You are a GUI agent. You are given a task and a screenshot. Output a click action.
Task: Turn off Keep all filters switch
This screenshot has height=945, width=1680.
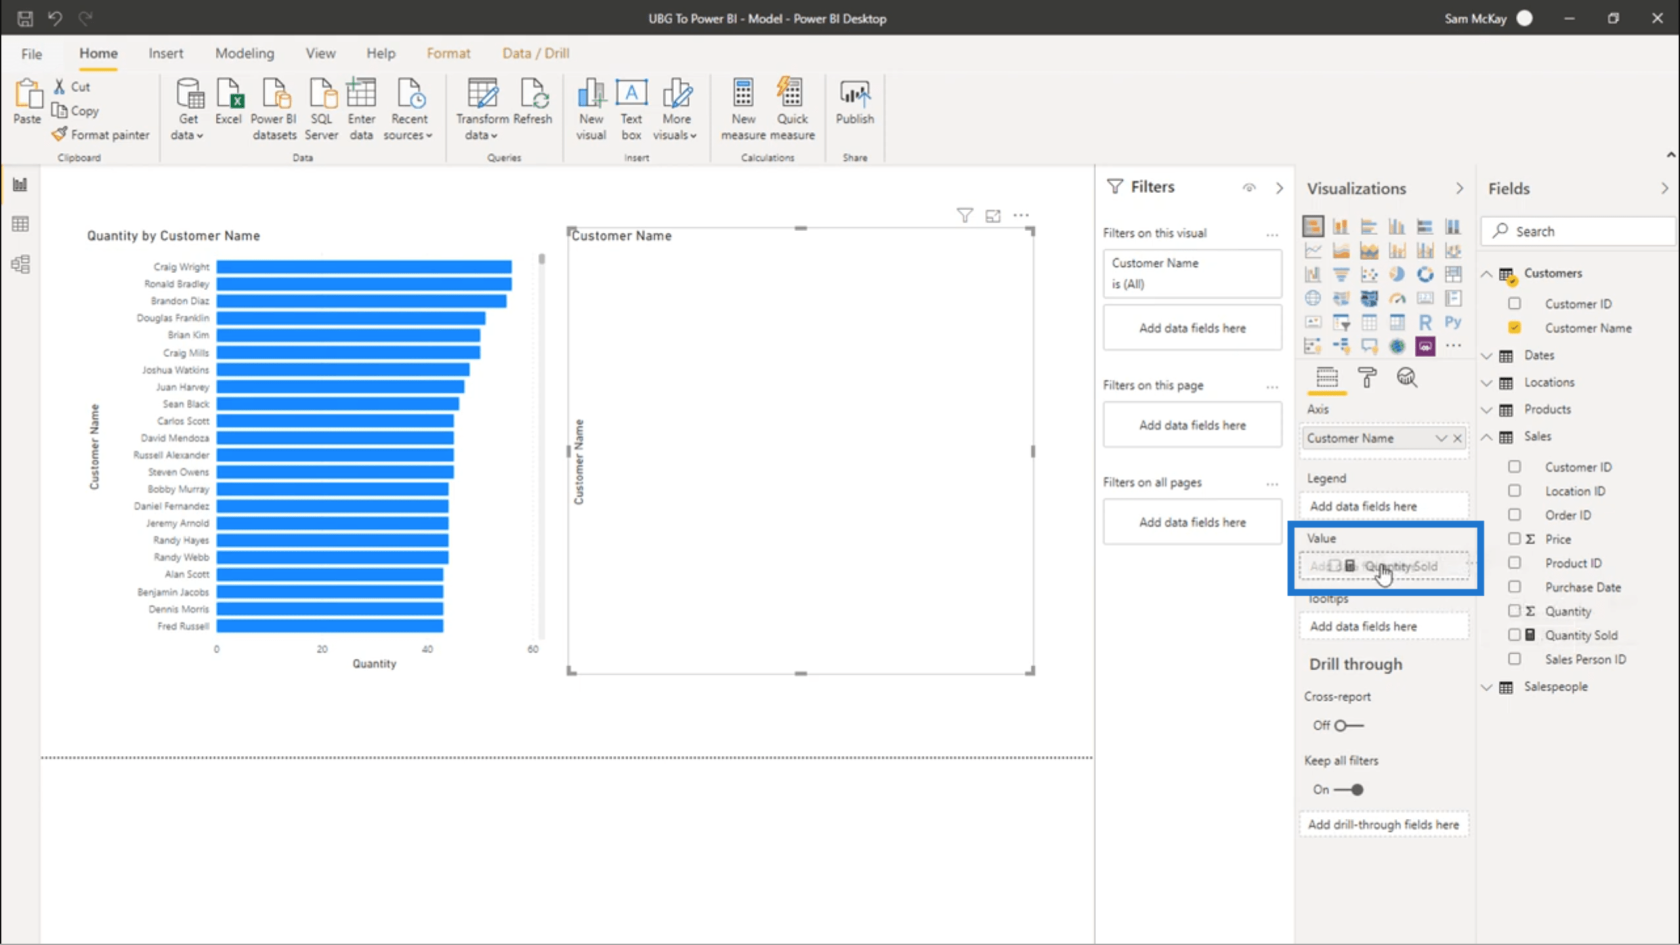(1348, 789)
